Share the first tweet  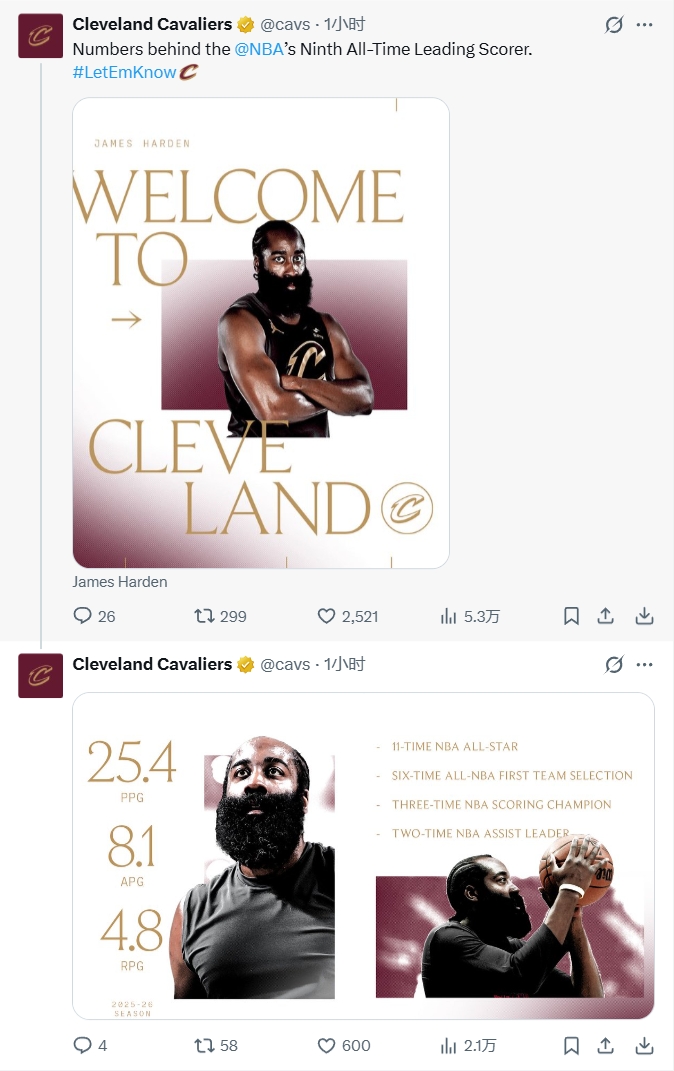coord(605,616)
